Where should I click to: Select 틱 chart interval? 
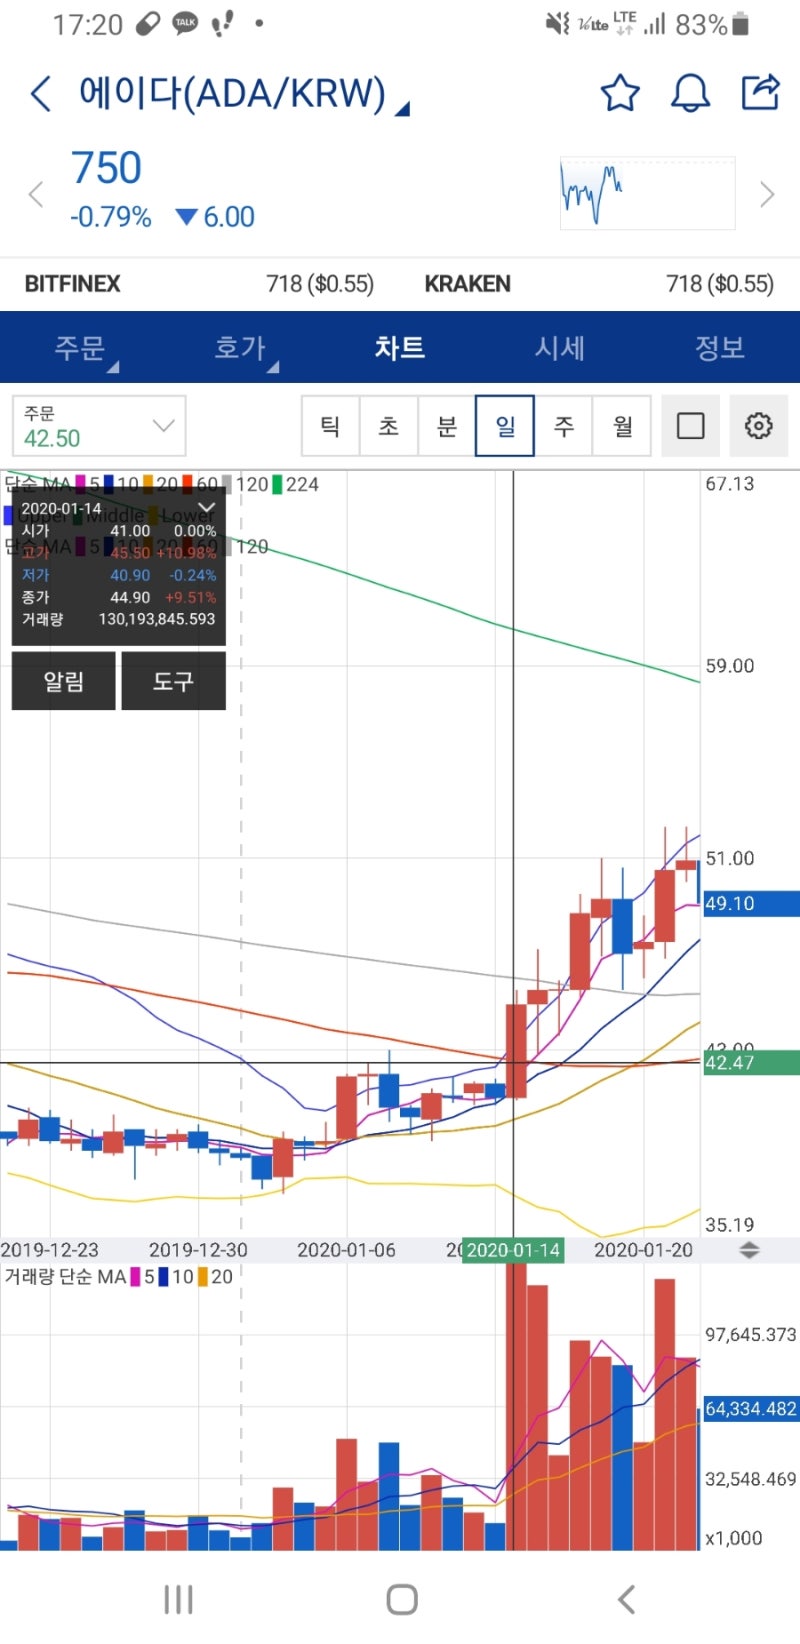coord(331,426)
